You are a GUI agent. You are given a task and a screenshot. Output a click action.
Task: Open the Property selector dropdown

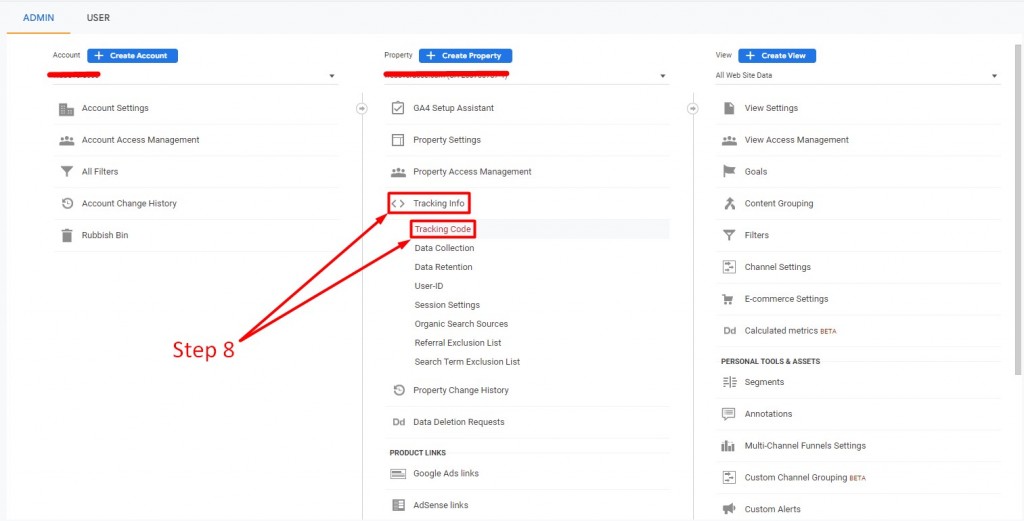[526, 76]
